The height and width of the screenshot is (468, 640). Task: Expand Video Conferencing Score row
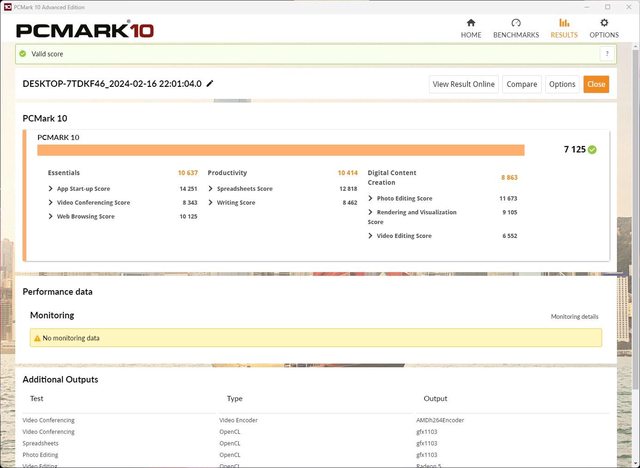tap(52, 202)
